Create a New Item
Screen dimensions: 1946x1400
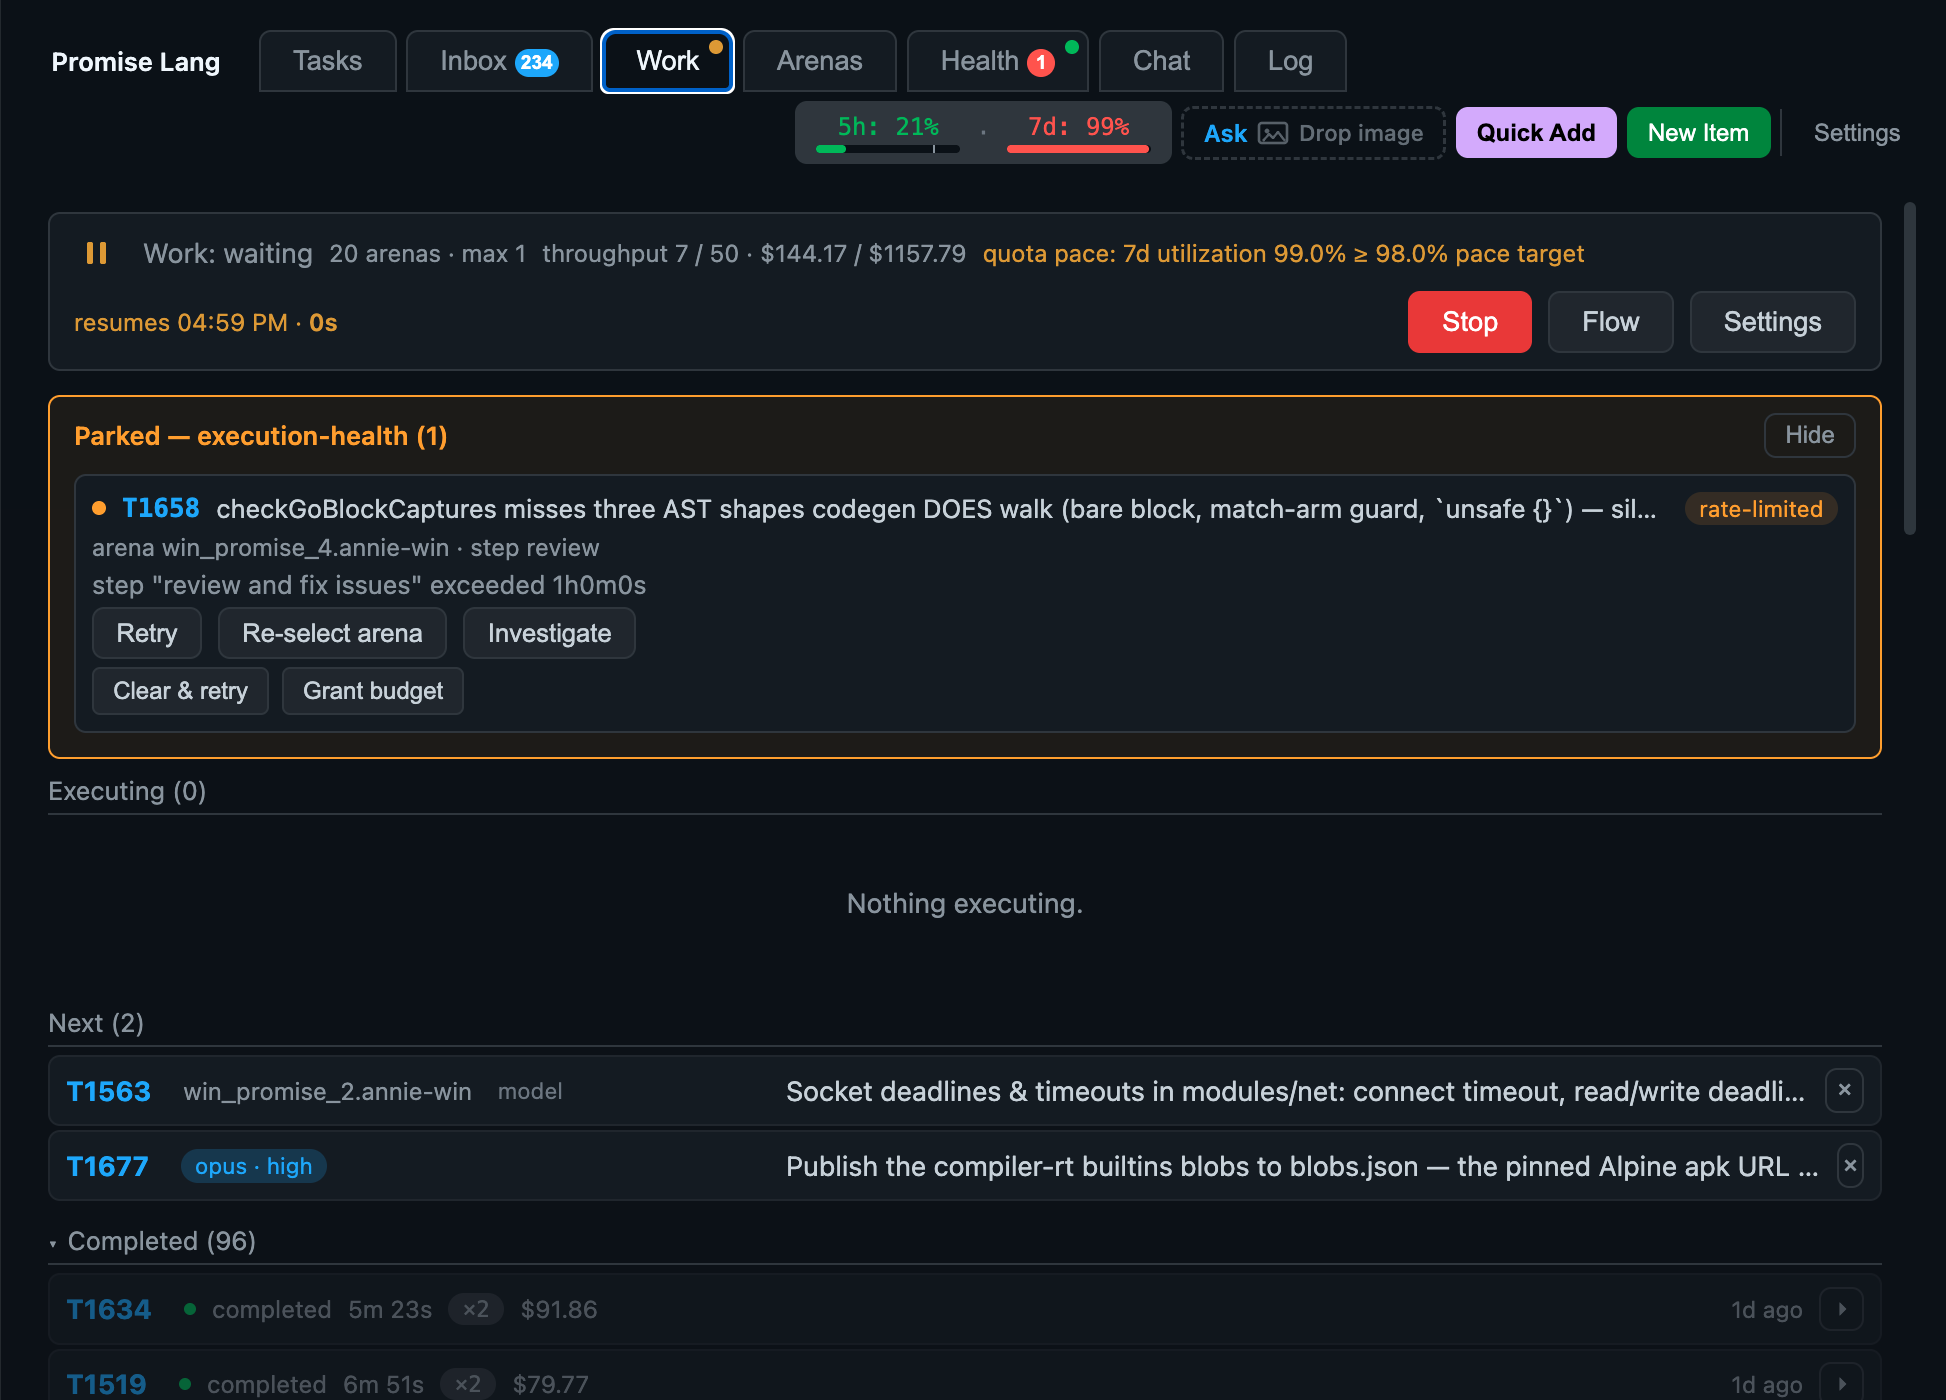coord(1698,133)
